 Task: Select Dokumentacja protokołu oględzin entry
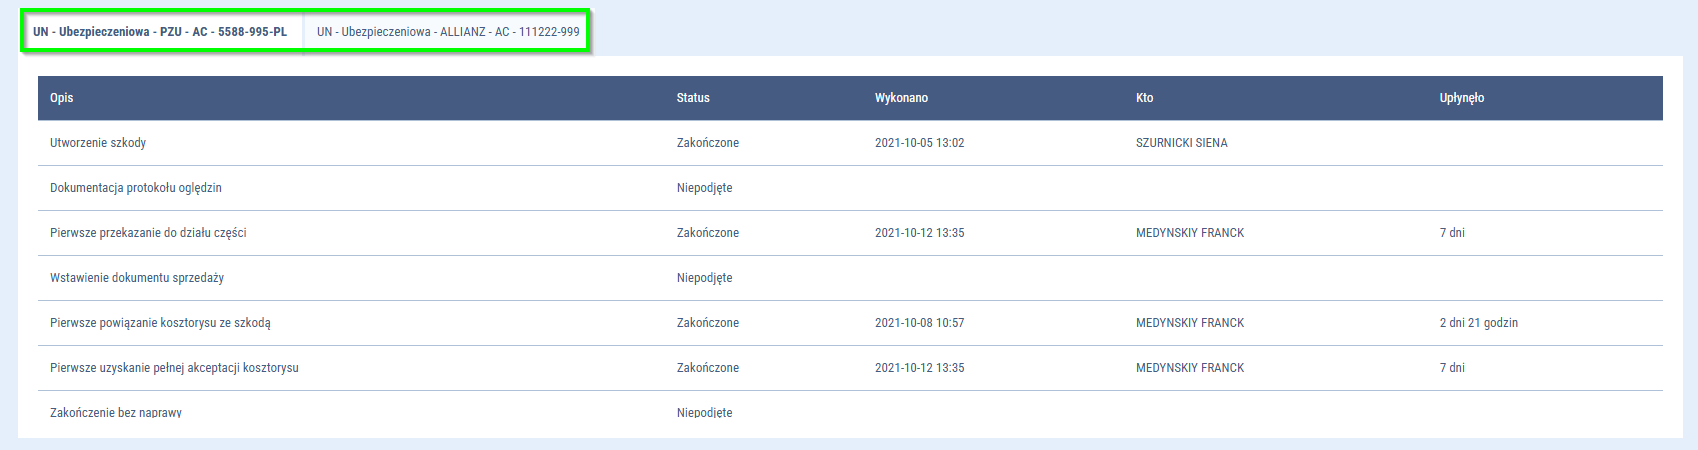pos(136,188)
